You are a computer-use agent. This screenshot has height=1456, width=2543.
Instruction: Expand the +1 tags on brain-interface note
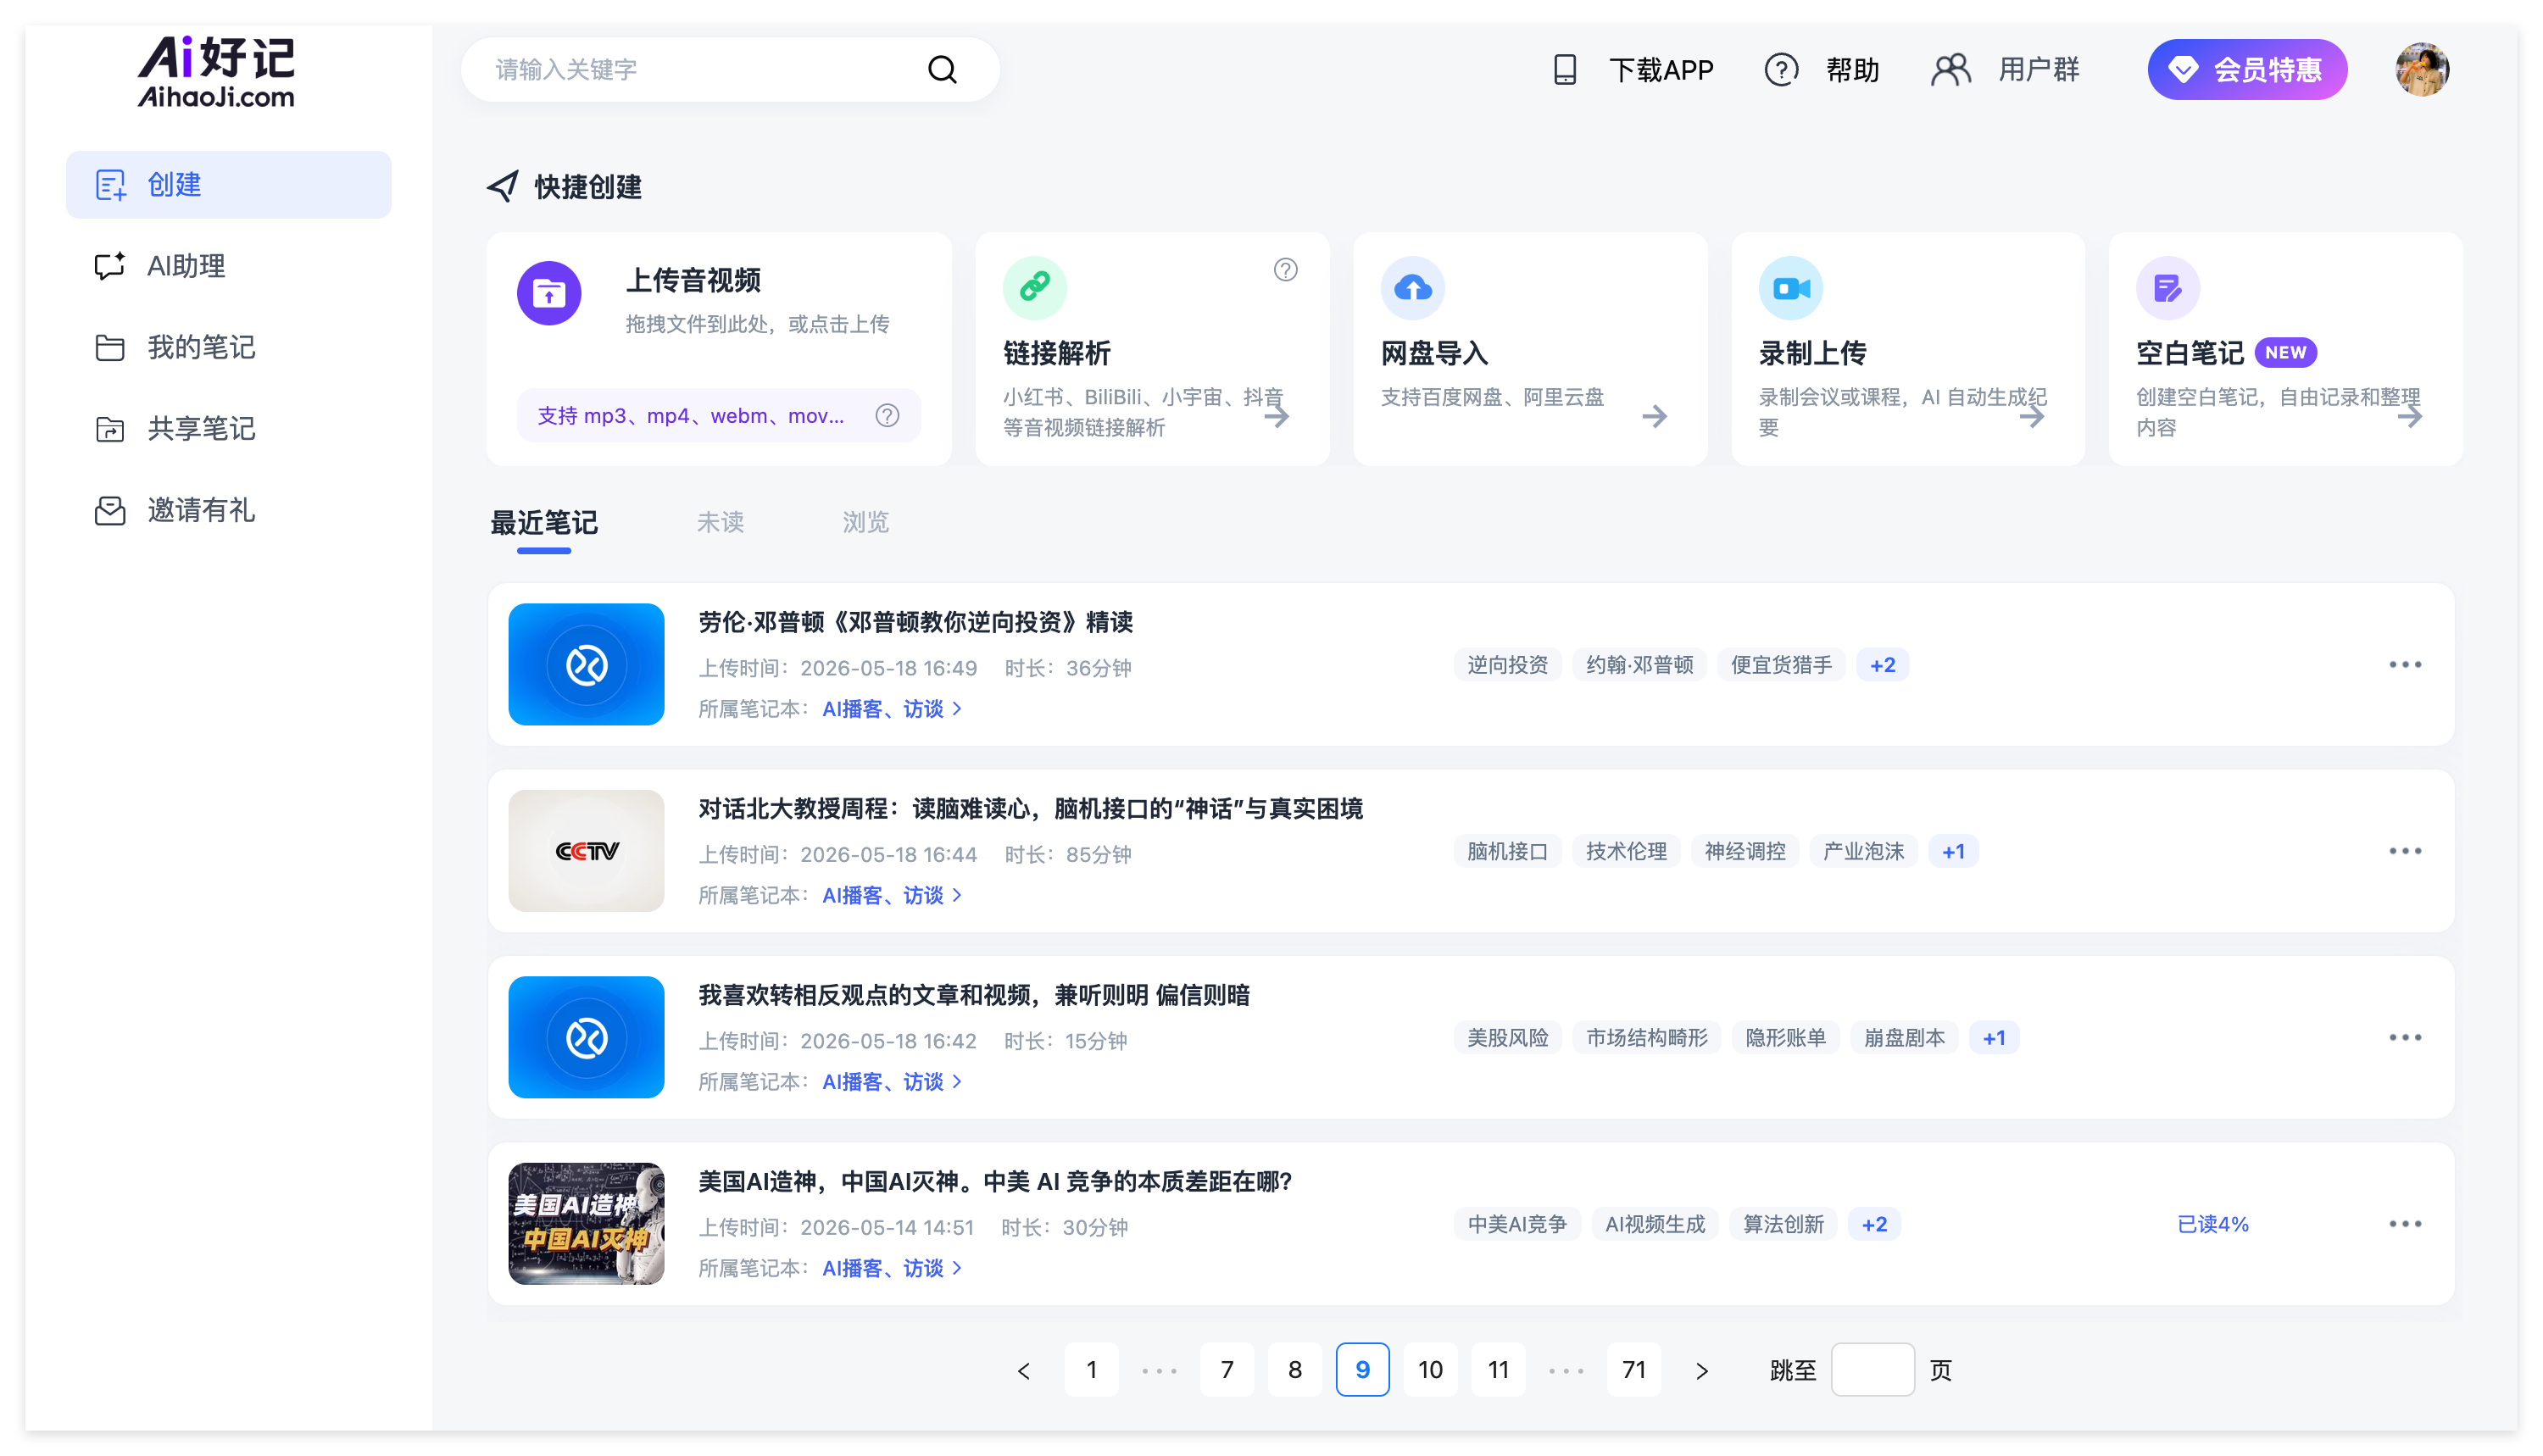(1952, 851)
